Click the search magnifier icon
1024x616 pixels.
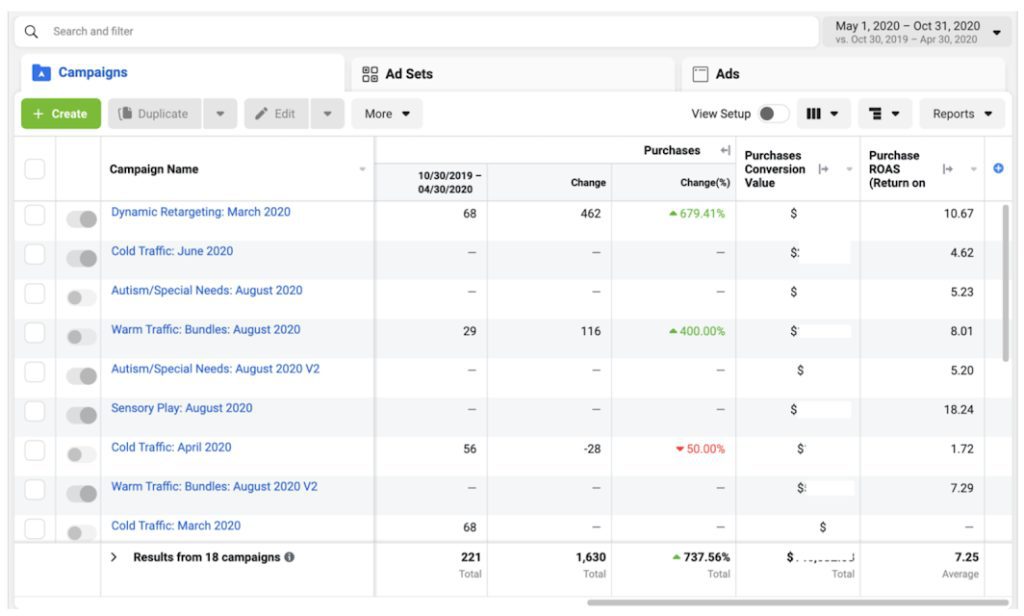click(31, 32)
